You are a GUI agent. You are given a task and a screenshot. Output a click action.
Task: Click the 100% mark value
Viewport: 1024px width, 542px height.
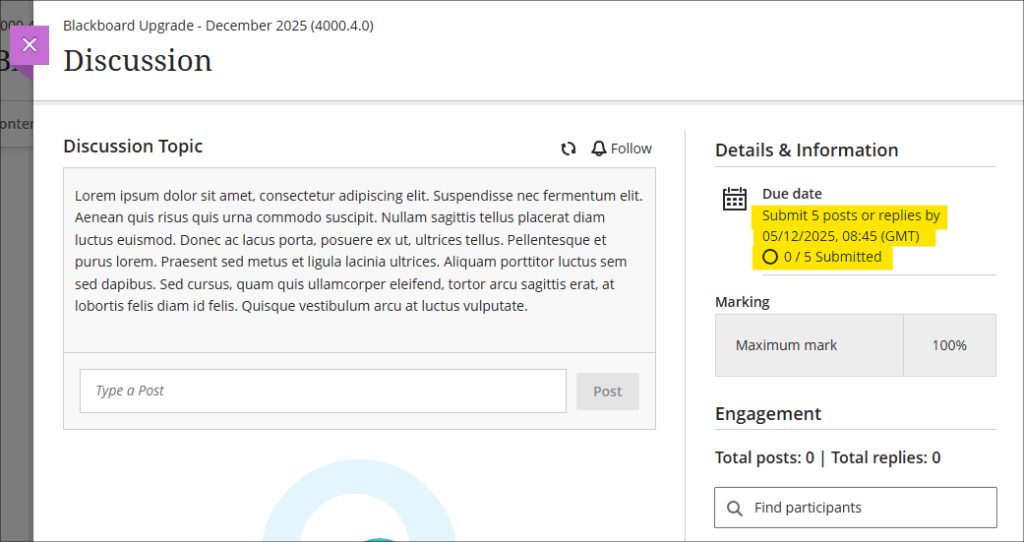coord(949,345)
